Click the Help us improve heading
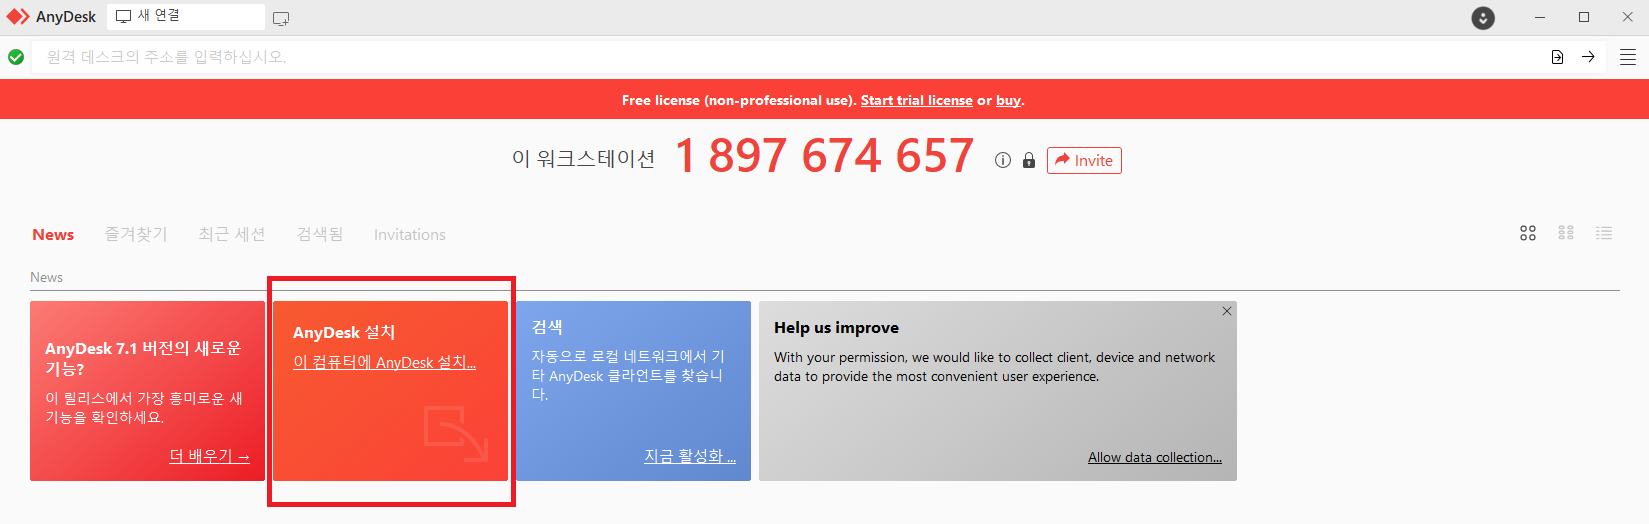This screenshot has width=1649, height=524. pyautogui.click(x=836, y=328)
